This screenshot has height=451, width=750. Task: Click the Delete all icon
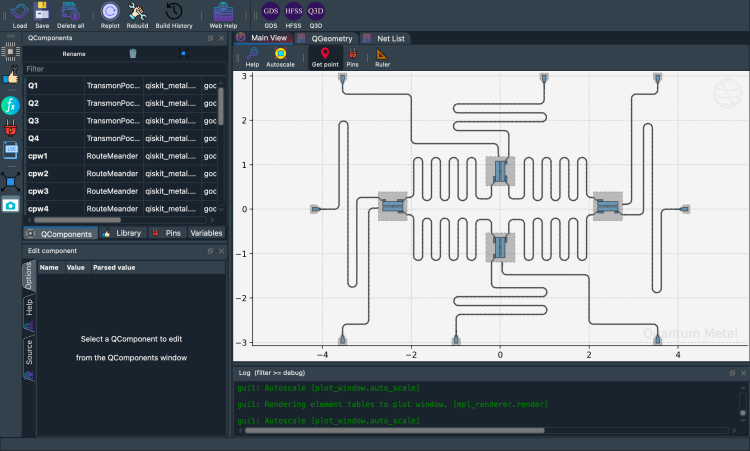pos(70,14)
